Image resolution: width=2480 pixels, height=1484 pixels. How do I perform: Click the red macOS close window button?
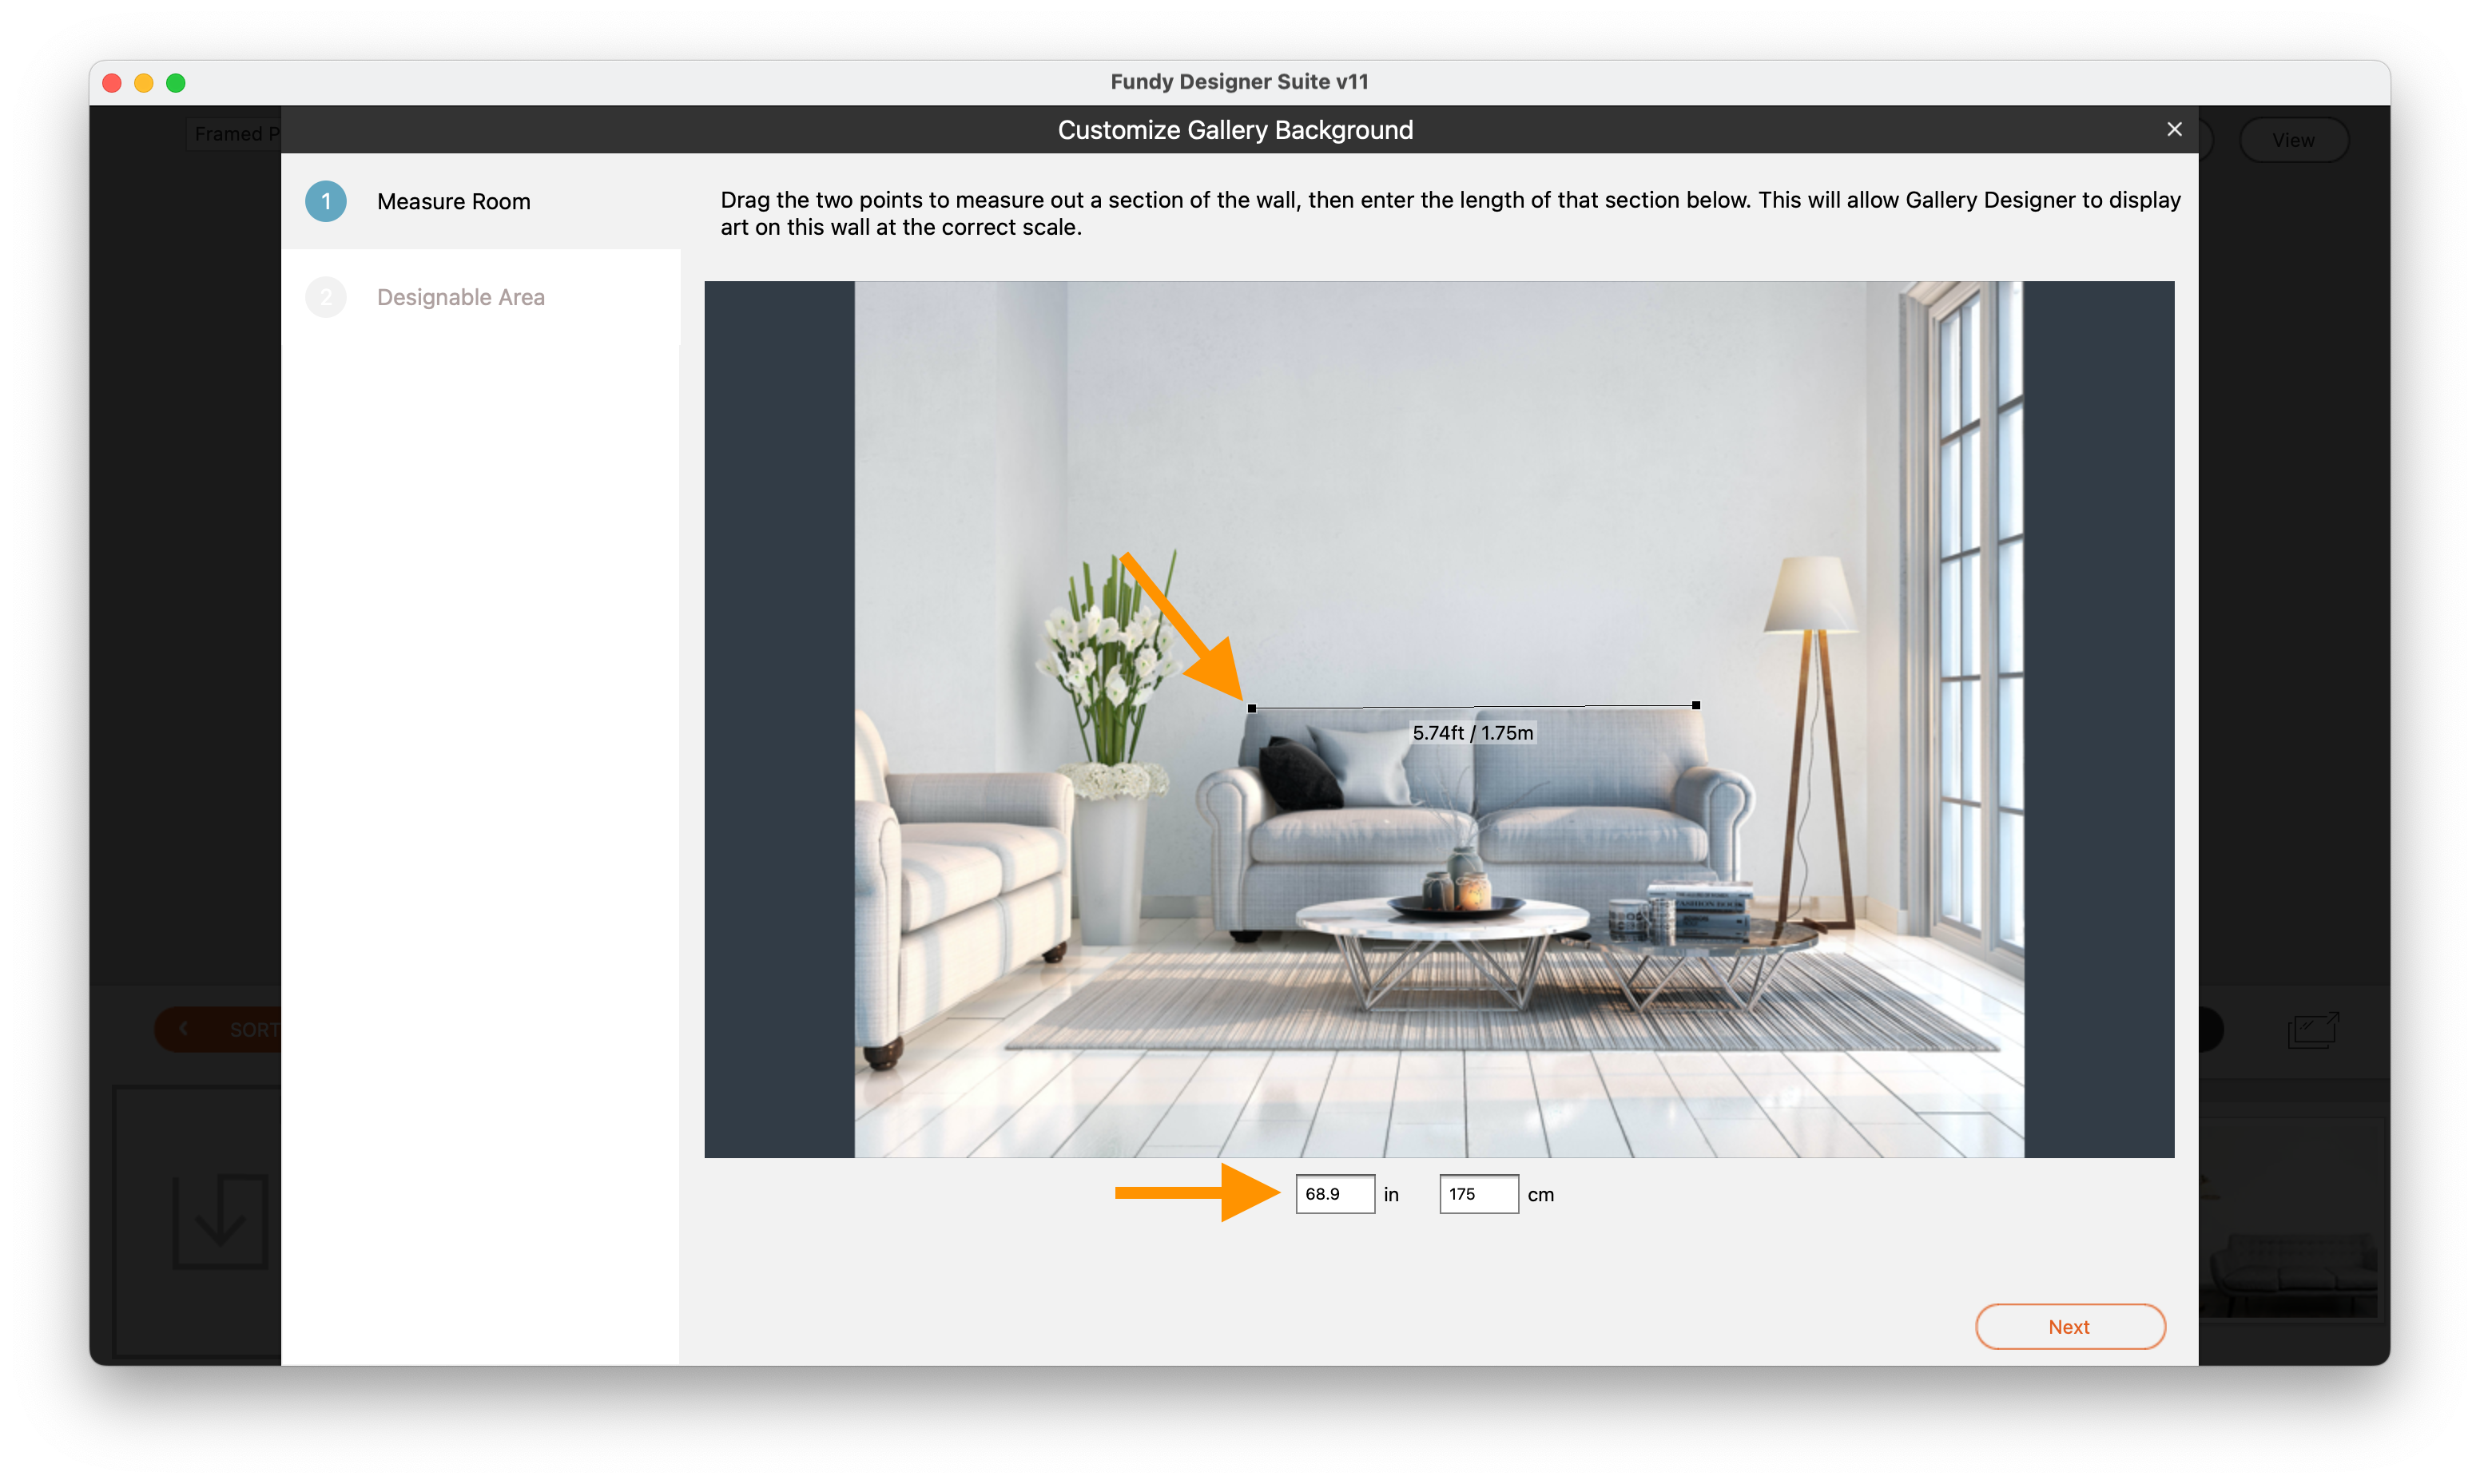[112, 83]
